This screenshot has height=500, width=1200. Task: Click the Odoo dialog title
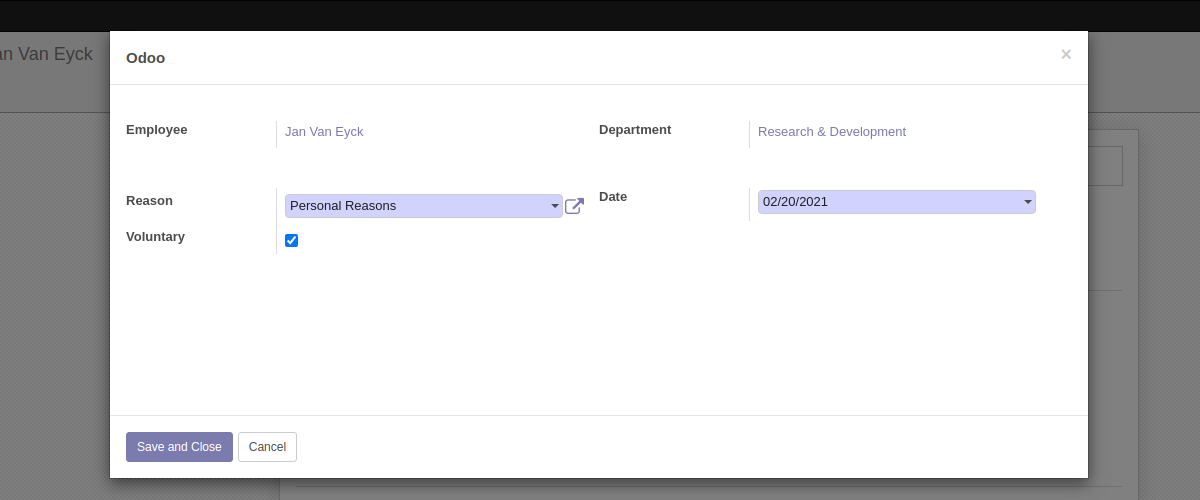[x=145, y=58]
